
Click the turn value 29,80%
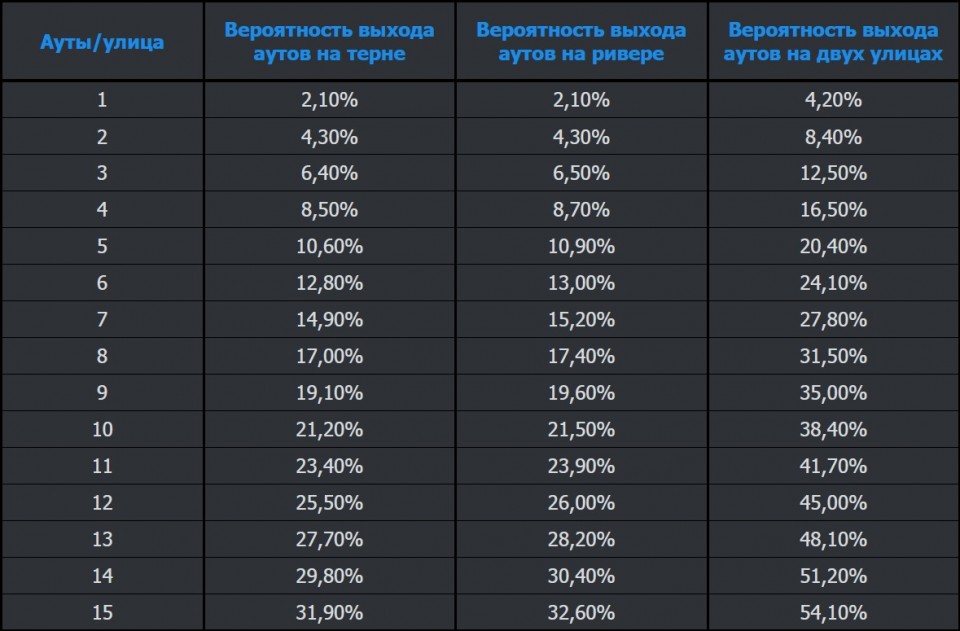[x=329, y=576]
